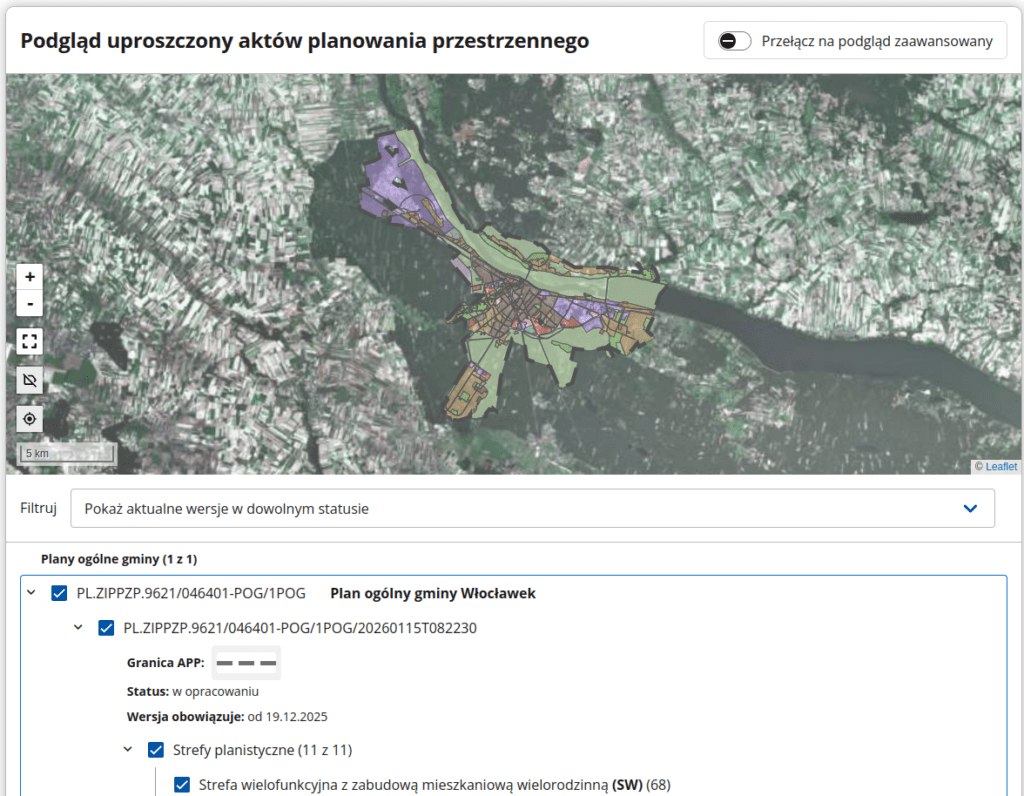Click the filter dropdown chevron arrow
The image size is (1024, 796).
click(970, 509)
